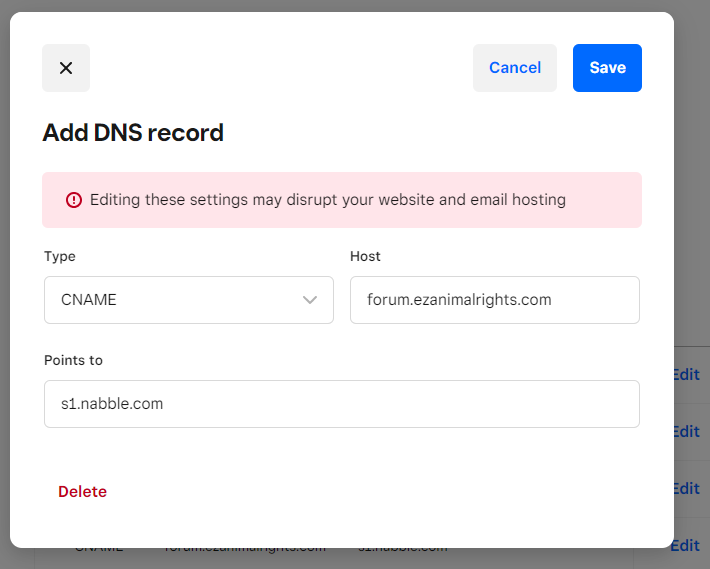This screenshot has width=710, height=569.
Task: Open the Type dropdown showing CNAME
Action: (188, 300)
